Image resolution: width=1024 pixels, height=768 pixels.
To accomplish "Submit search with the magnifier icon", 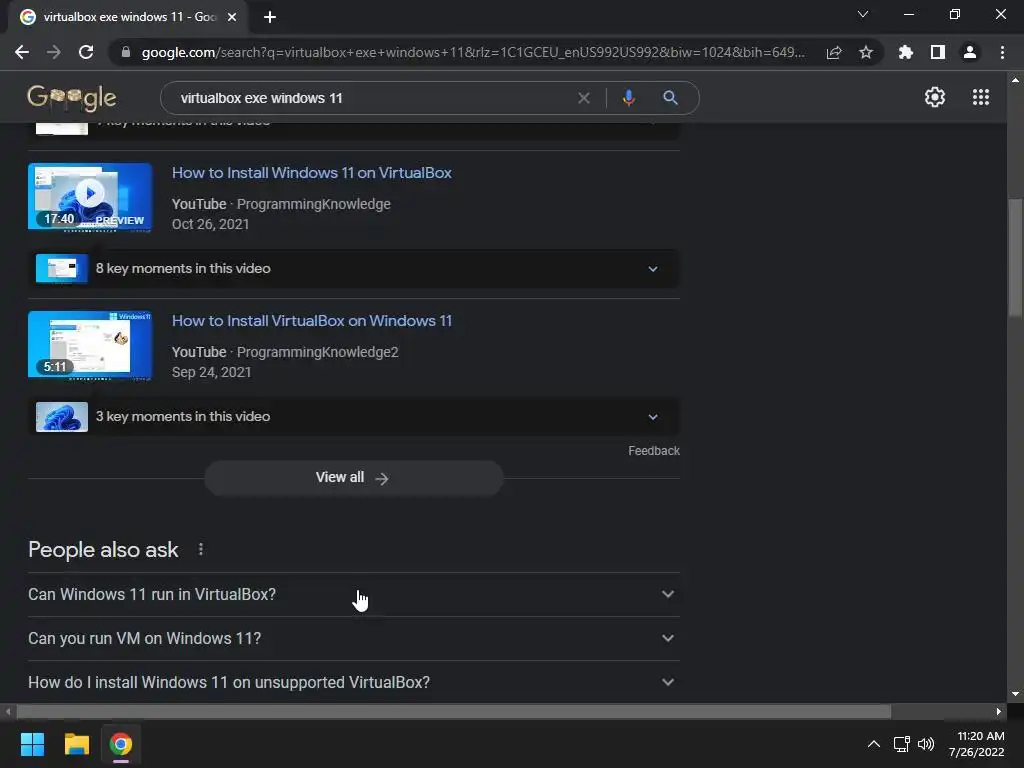I will [x=670, y=98].
